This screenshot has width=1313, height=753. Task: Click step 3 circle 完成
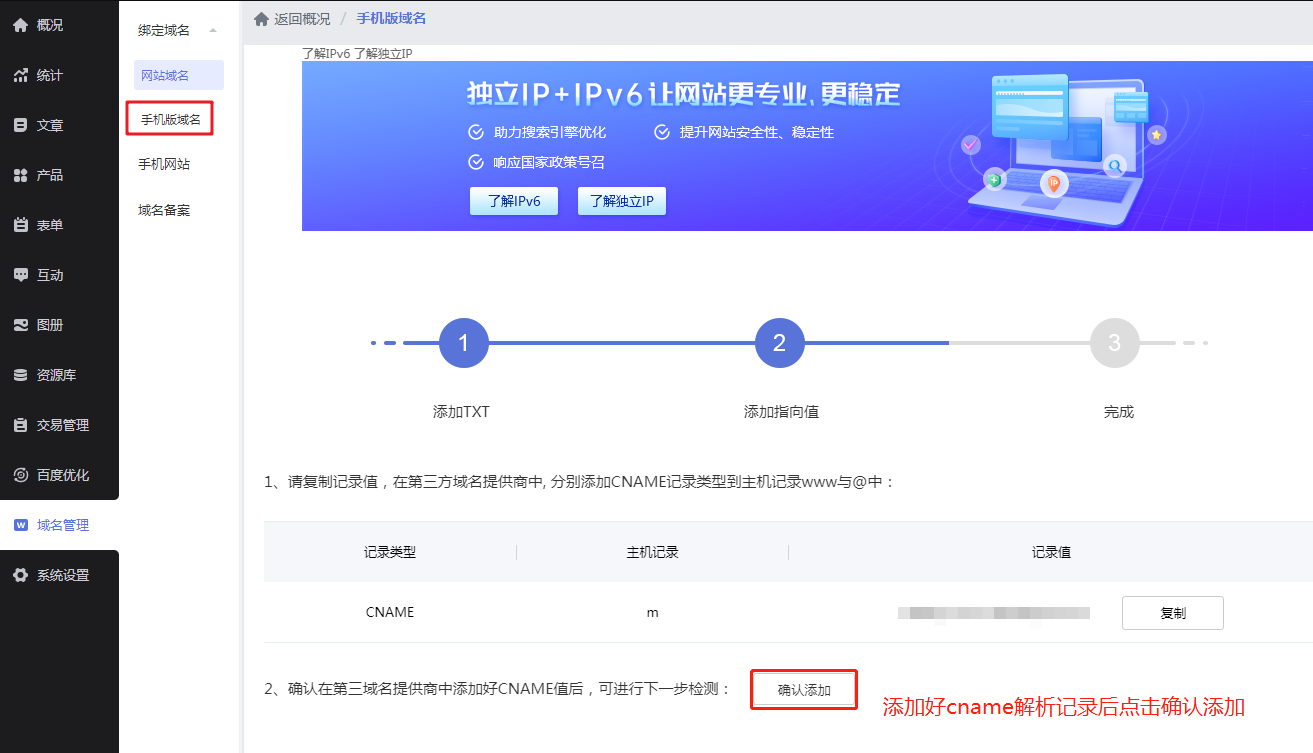tap(1114, 343)
